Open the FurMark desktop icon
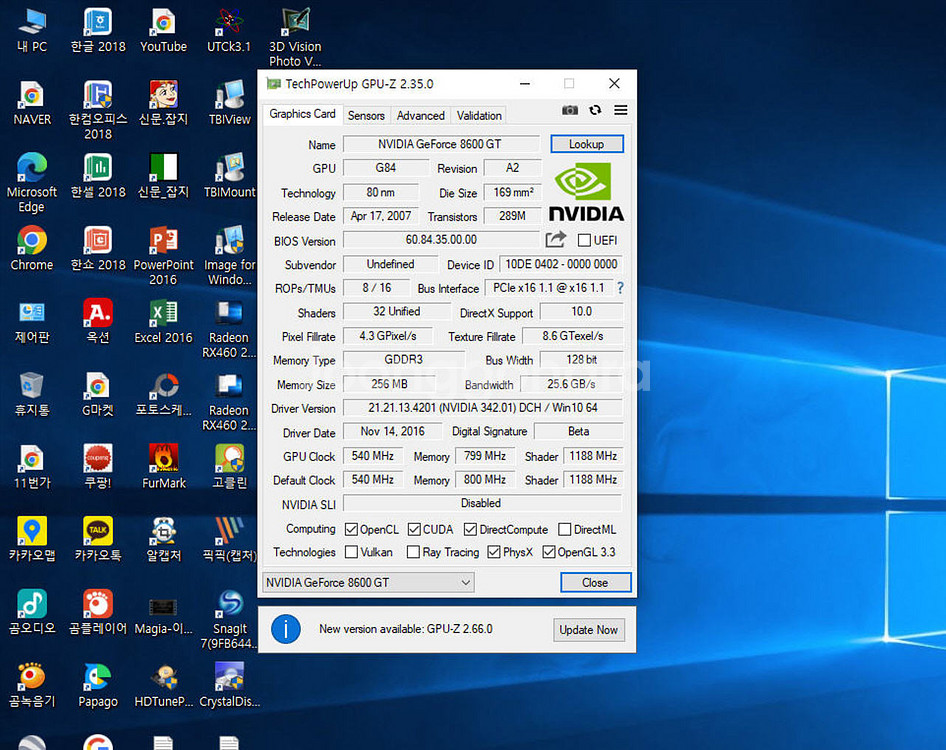 [x=163, y=466]
